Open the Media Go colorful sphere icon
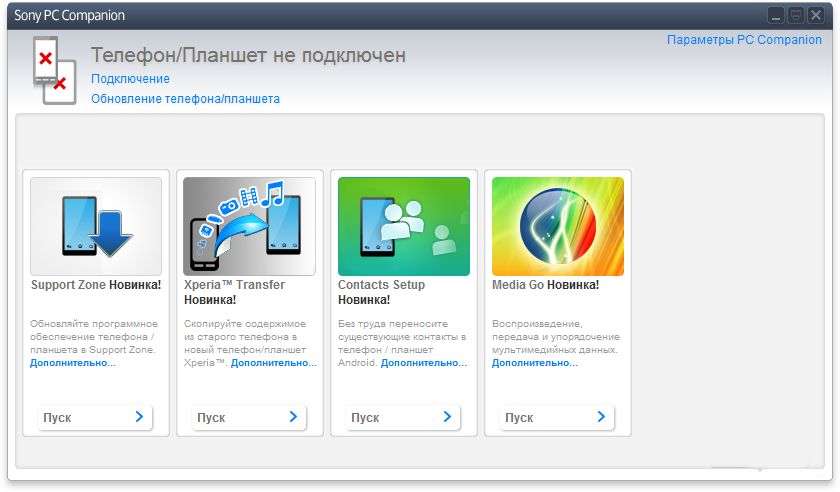 click(558, 226)
